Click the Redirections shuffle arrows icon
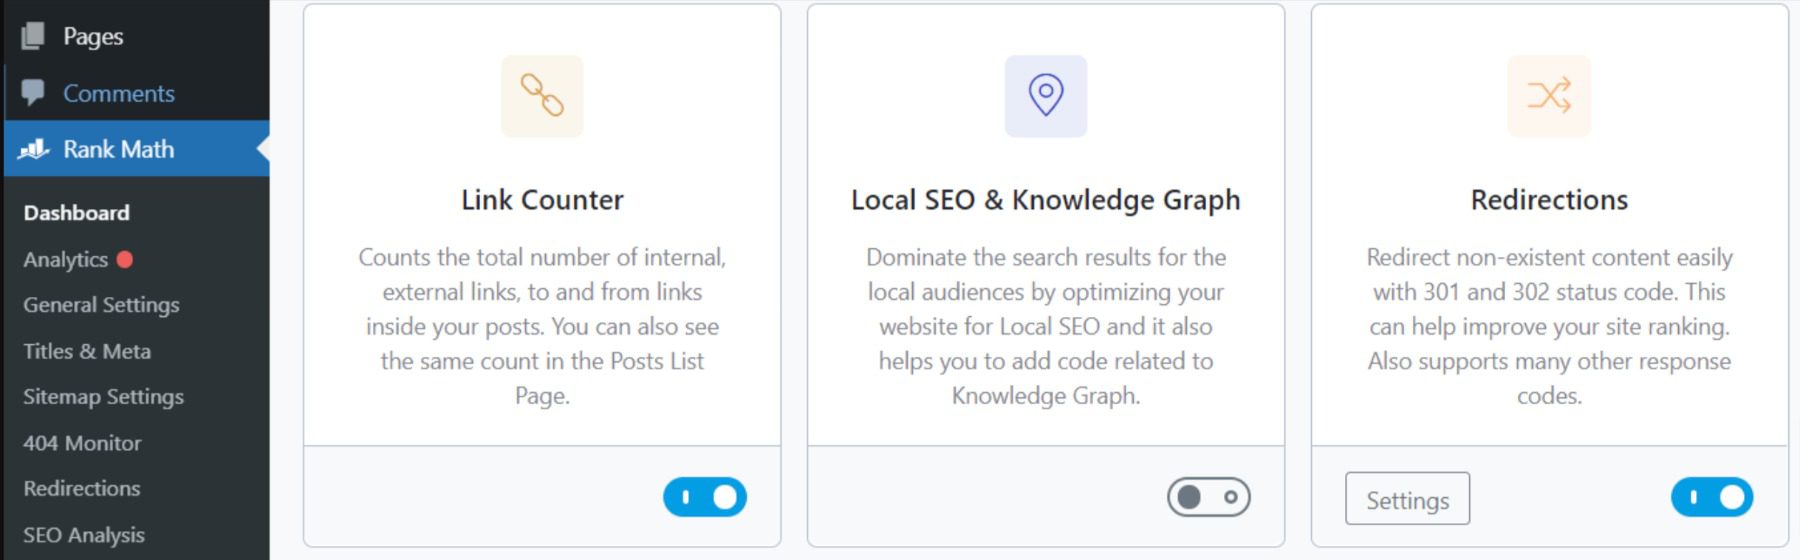Image resolution: width=1800 pixels, height=560 pixels. point(1549,96)
